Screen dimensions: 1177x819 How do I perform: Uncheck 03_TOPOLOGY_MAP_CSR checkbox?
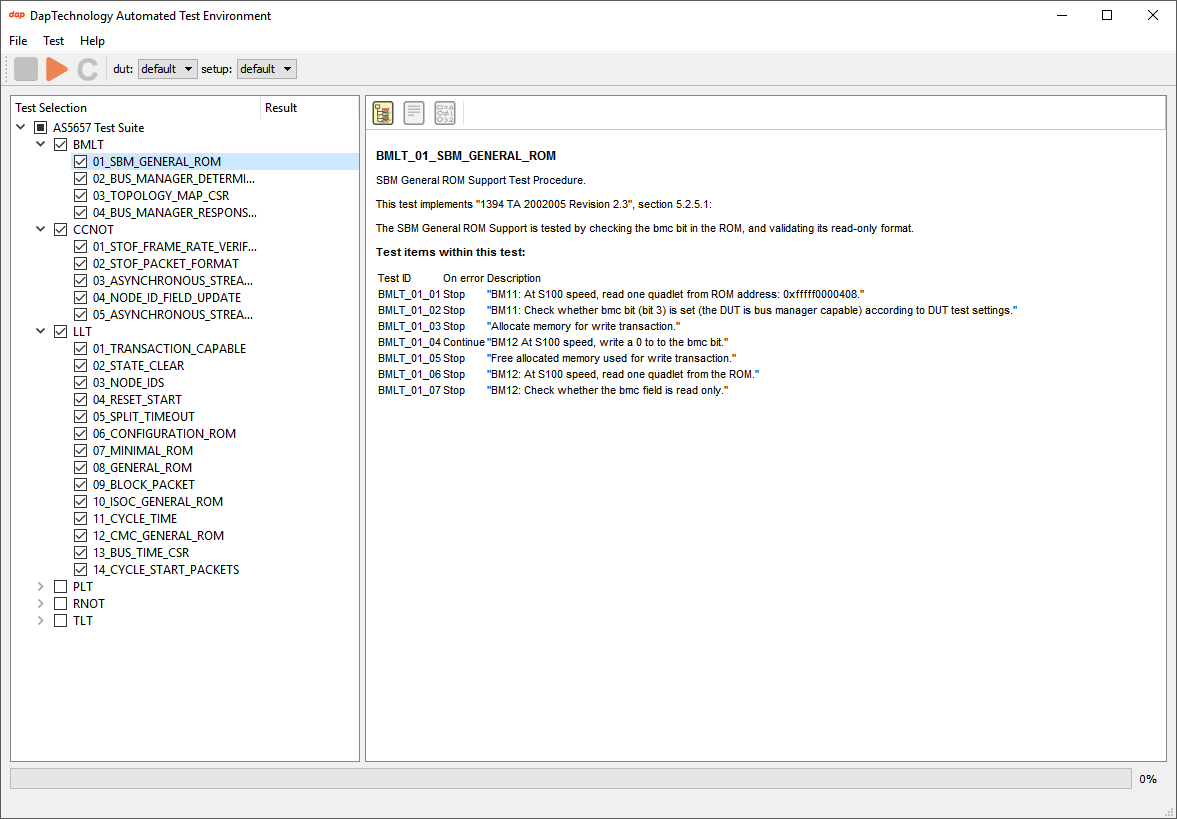tap(80, 195)
